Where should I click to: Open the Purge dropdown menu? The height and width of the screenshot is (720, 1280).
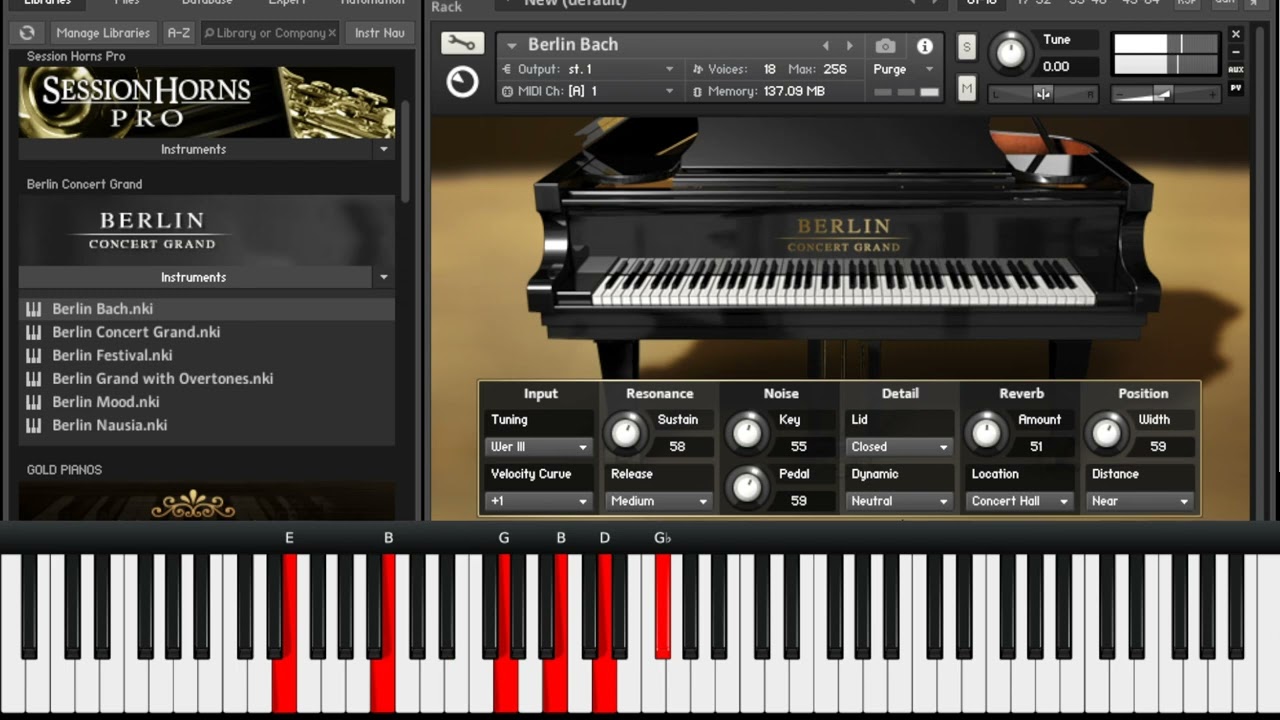[903, 69]
